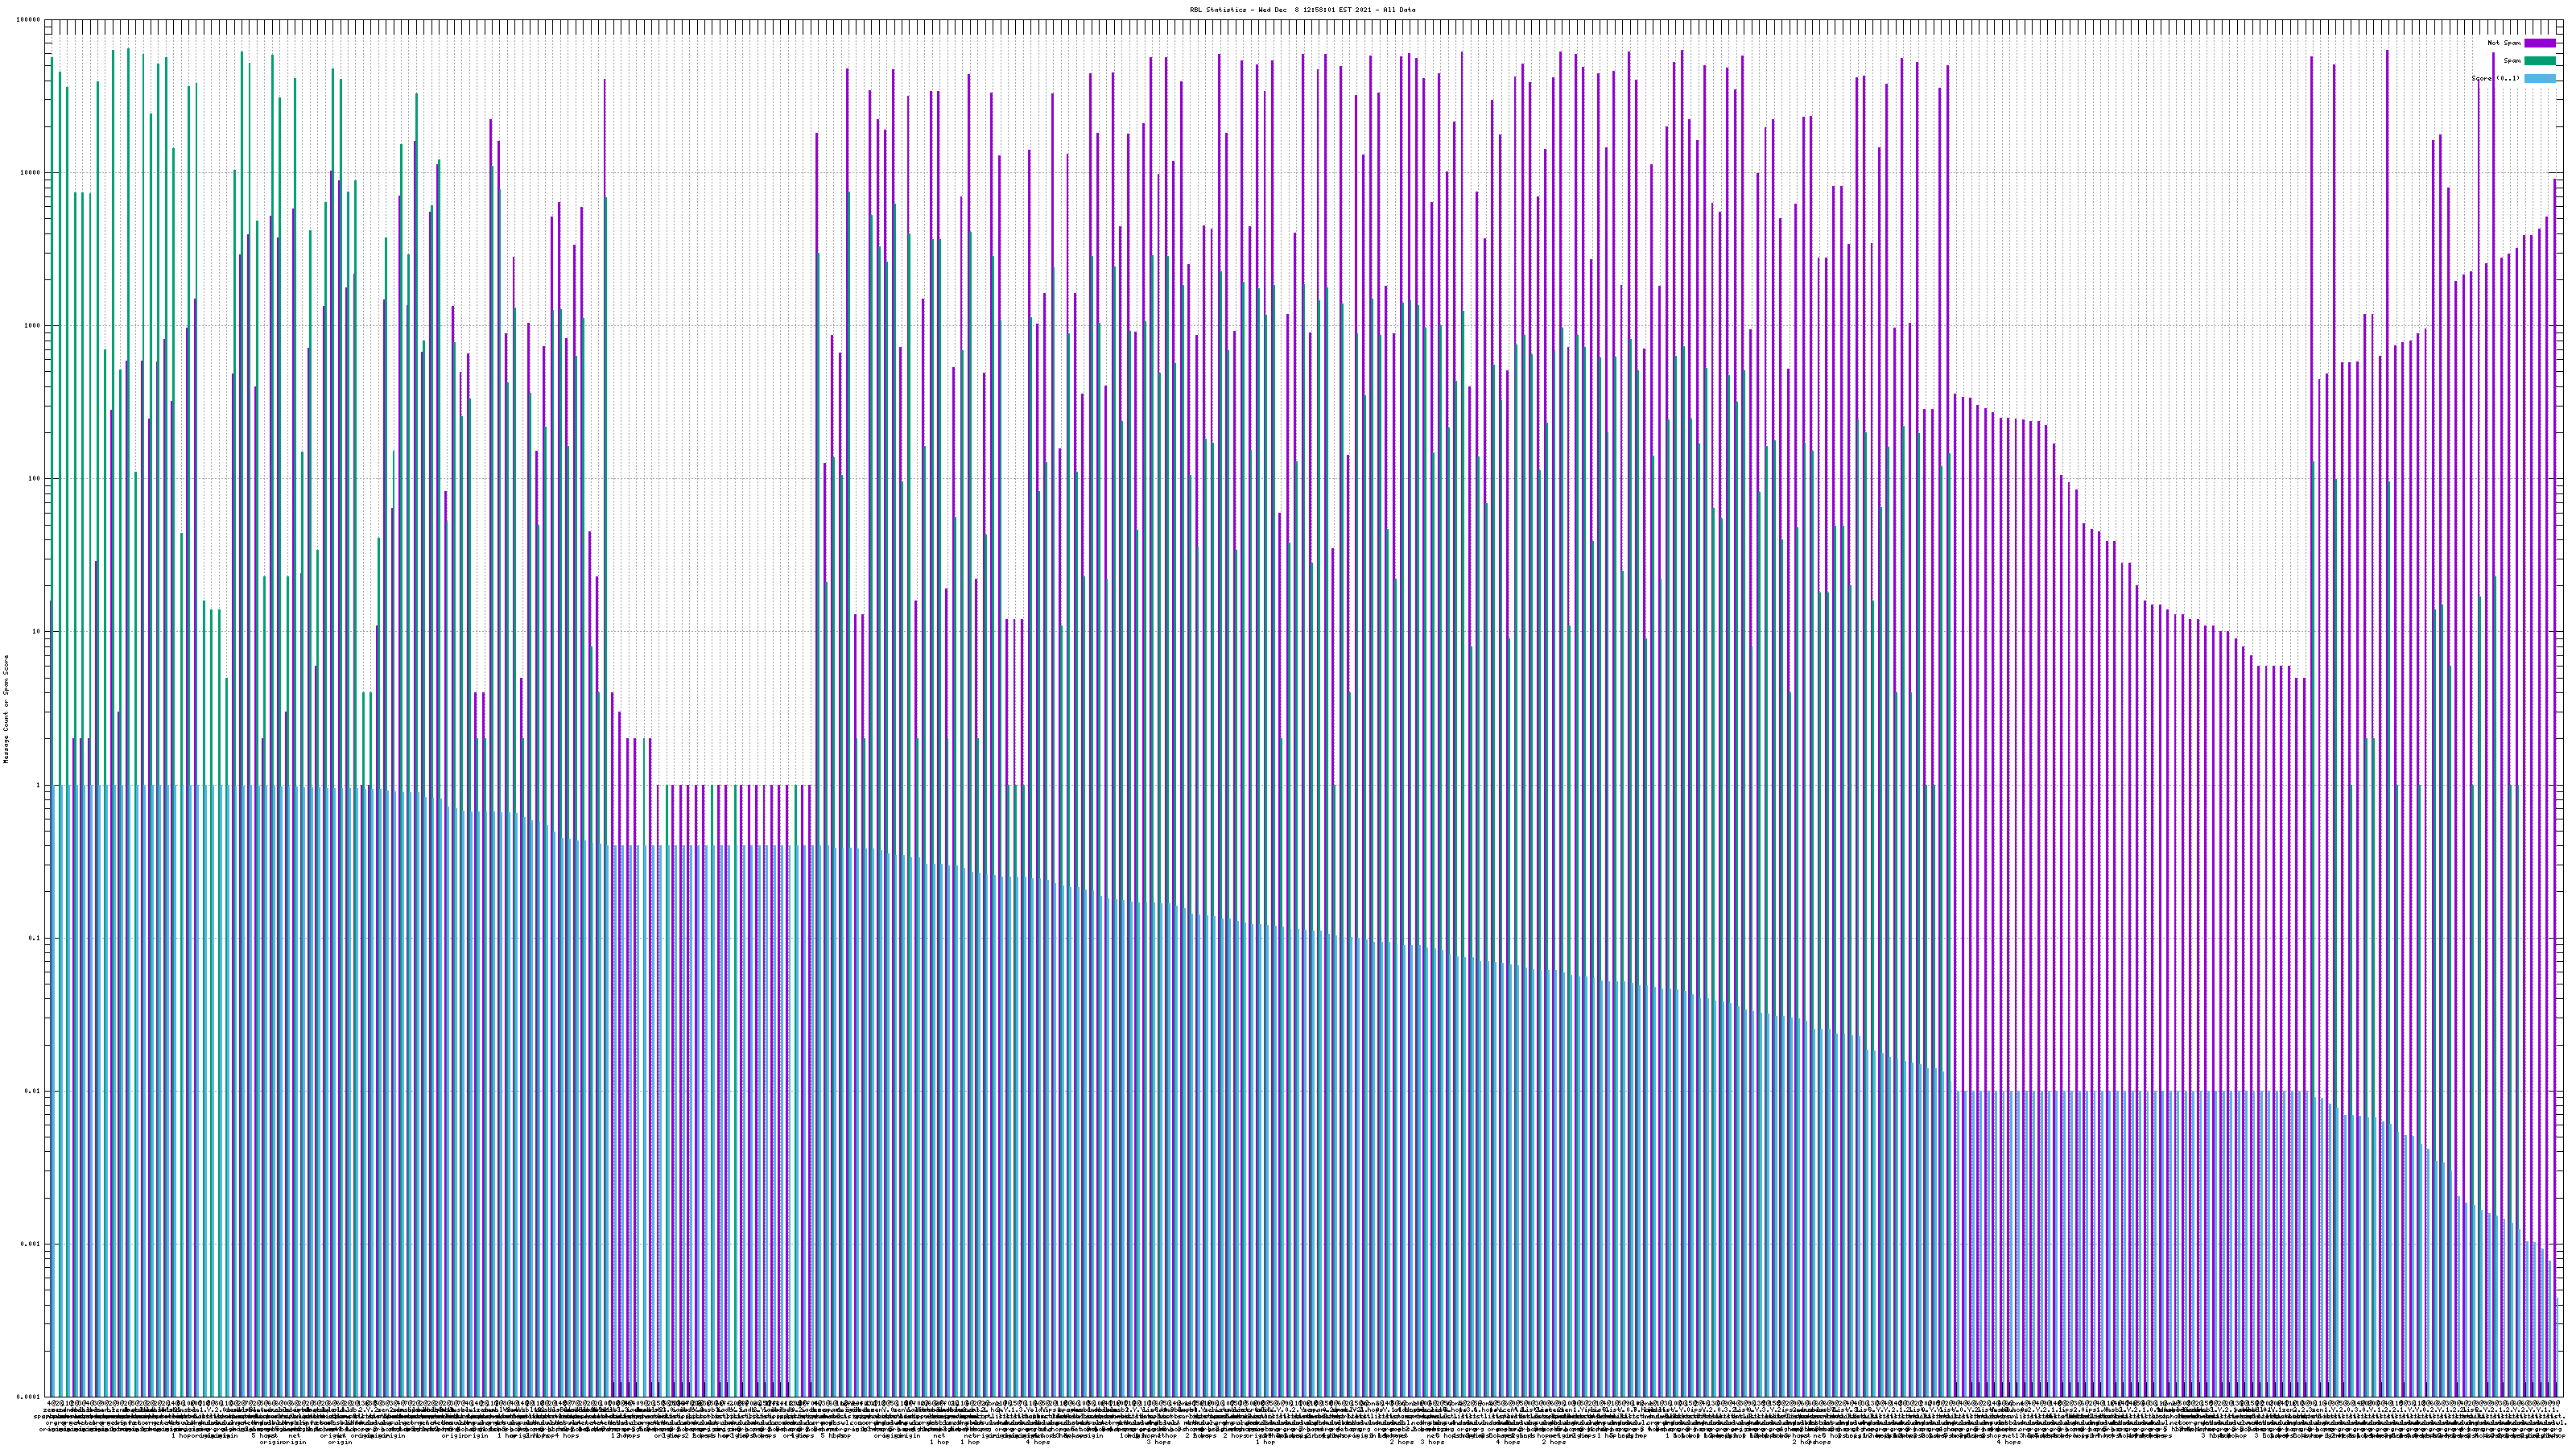Click the 1000 y-axis tick label
This screenshot has width=2576, height=1449.
point(33,325)
